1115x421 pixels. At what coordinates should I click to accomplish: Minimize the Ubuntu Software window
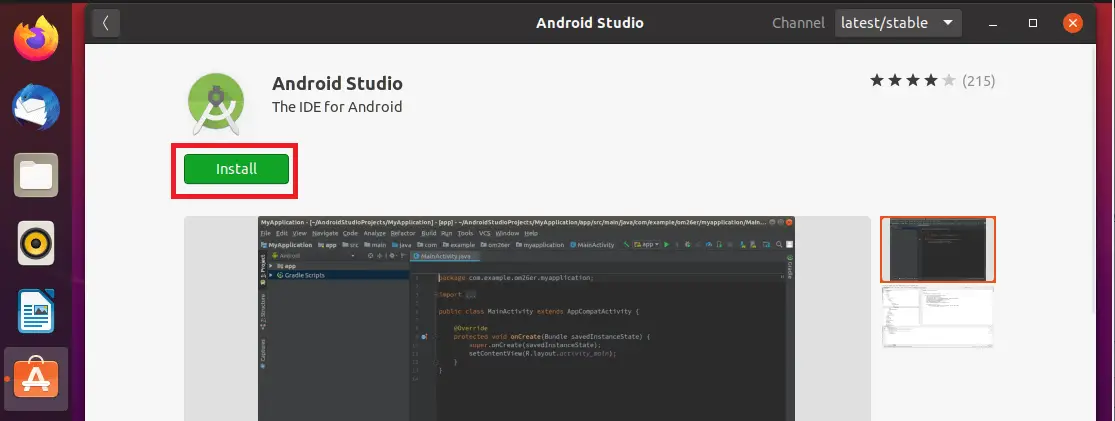[994, 22]
